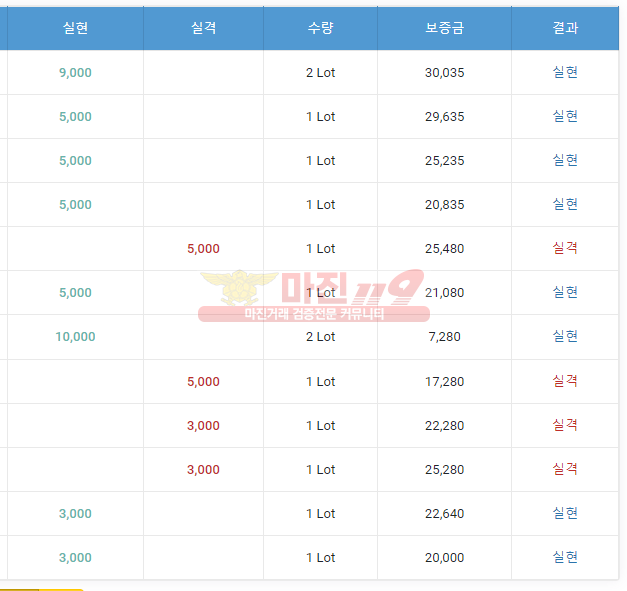
Task: Select the 9,000 realized value
Action: [75, 72]
